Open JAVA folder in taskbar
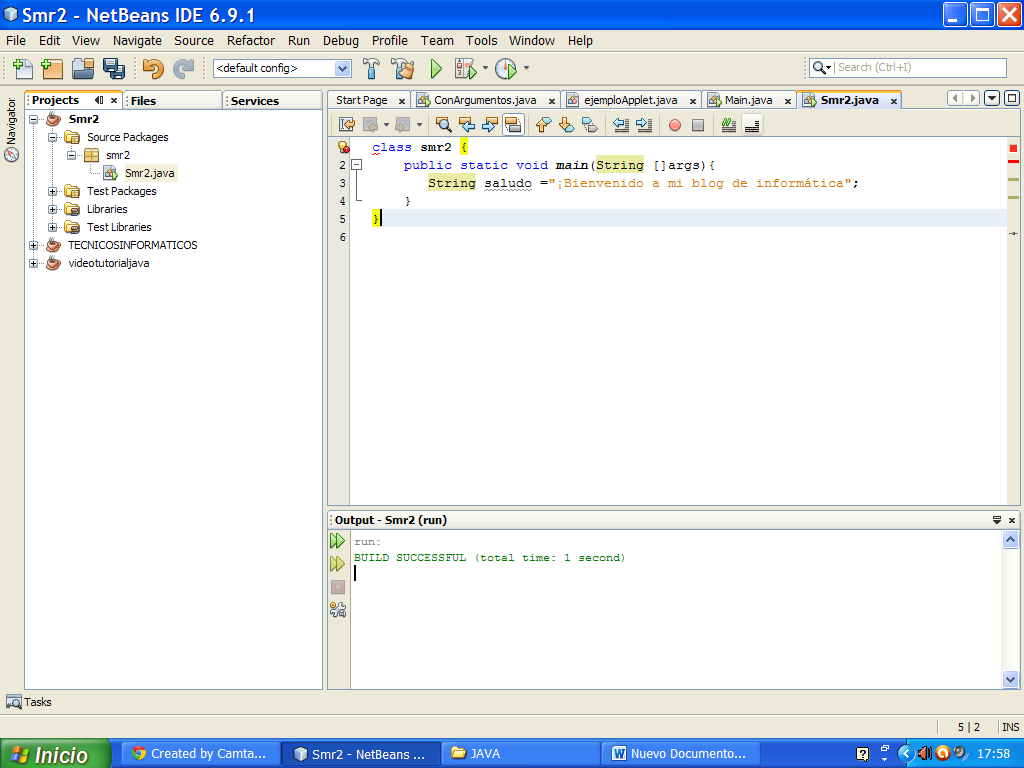The height and width of the screenshot is (768, 1024). point(520,754)
